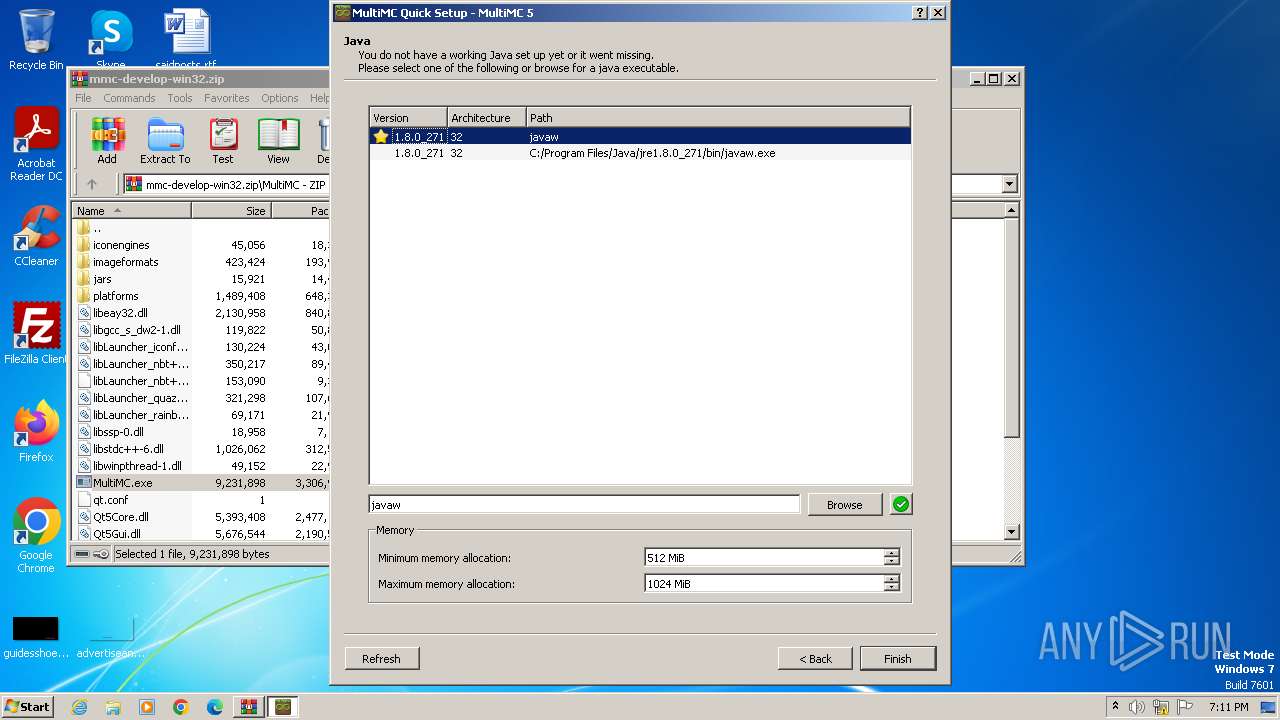
Task: Click minimum memory allocation field
Action: click(765, 558)
